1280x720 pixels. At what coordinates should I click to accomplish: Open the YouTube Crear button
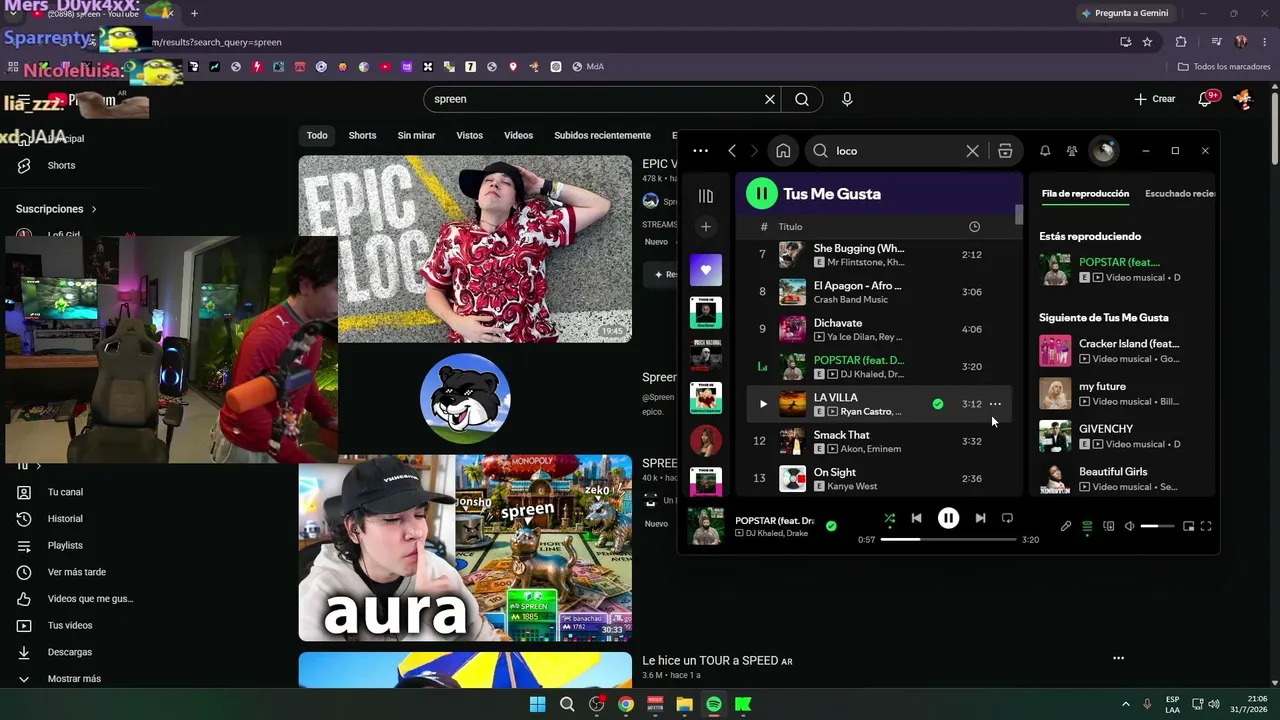[x=1155, y=99]
